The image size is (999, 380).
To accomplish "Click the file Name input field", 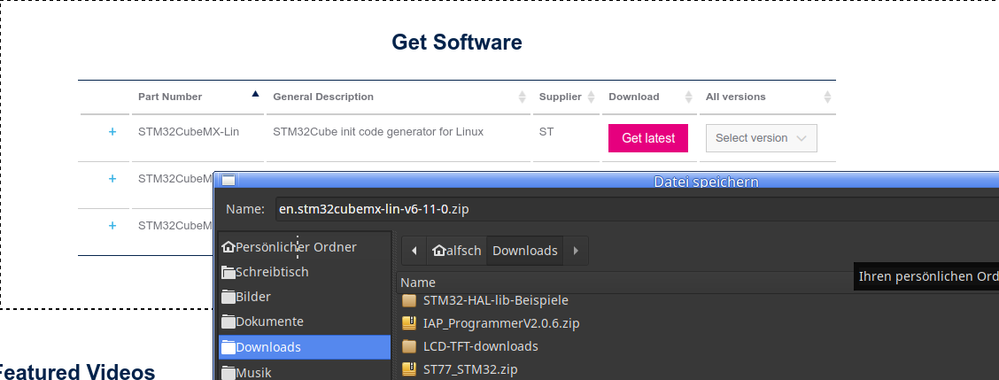I will point(637,208).
